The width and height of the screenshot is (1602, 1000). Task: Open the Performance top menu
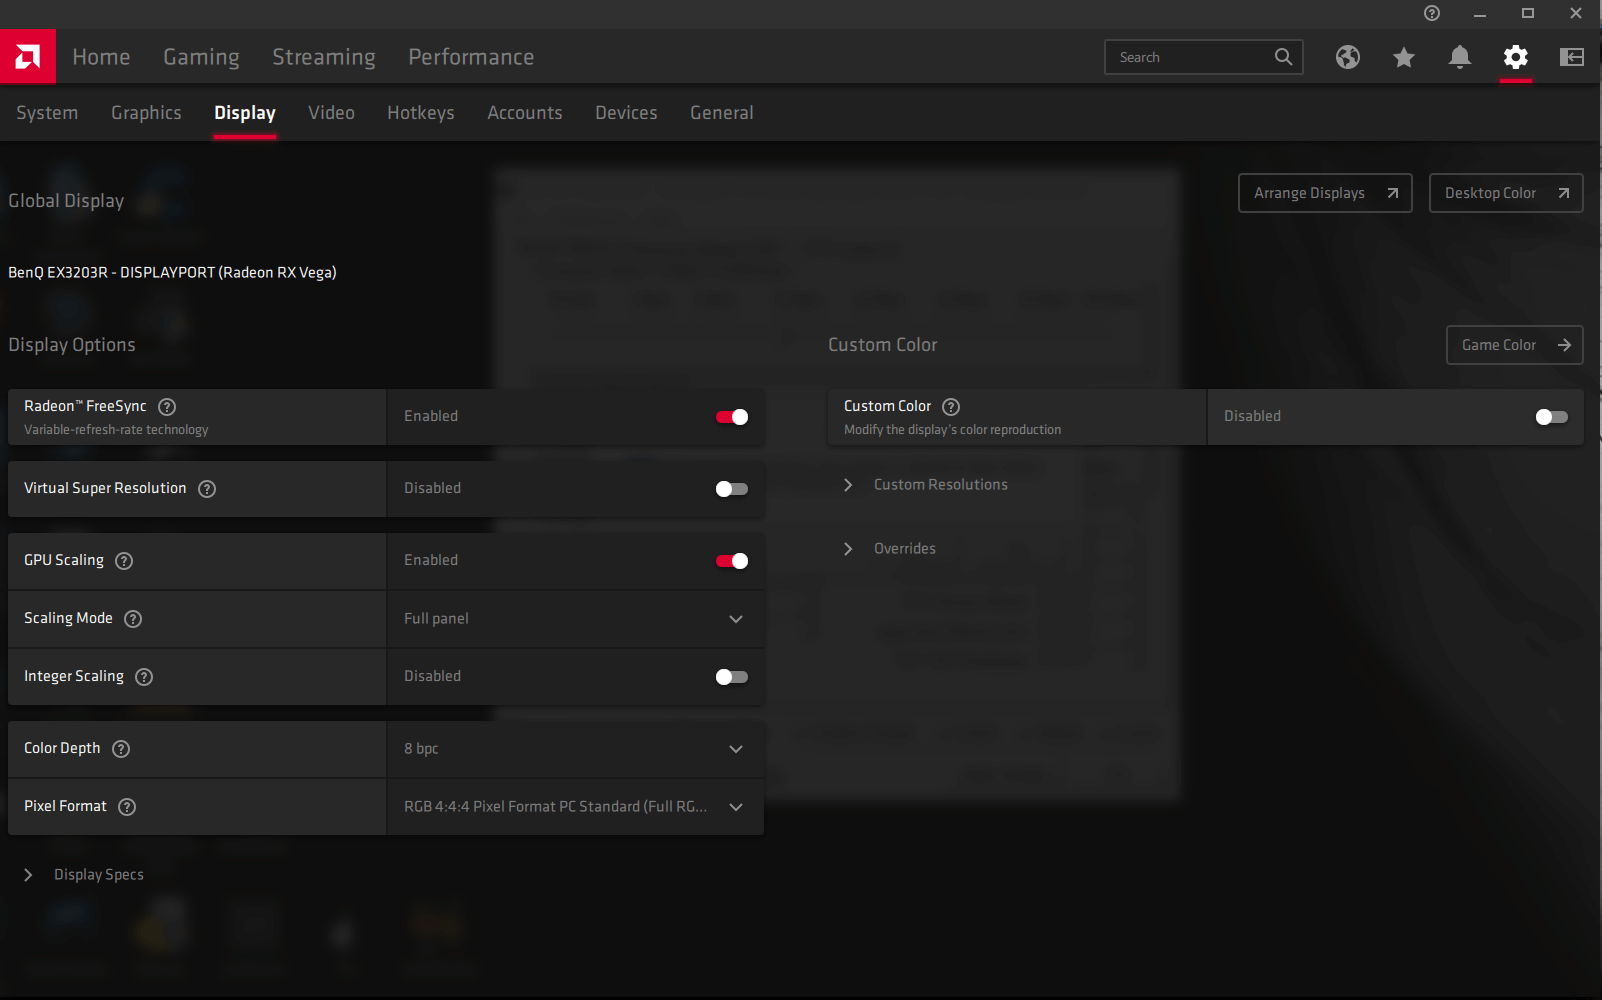click(x=471, y=57)
